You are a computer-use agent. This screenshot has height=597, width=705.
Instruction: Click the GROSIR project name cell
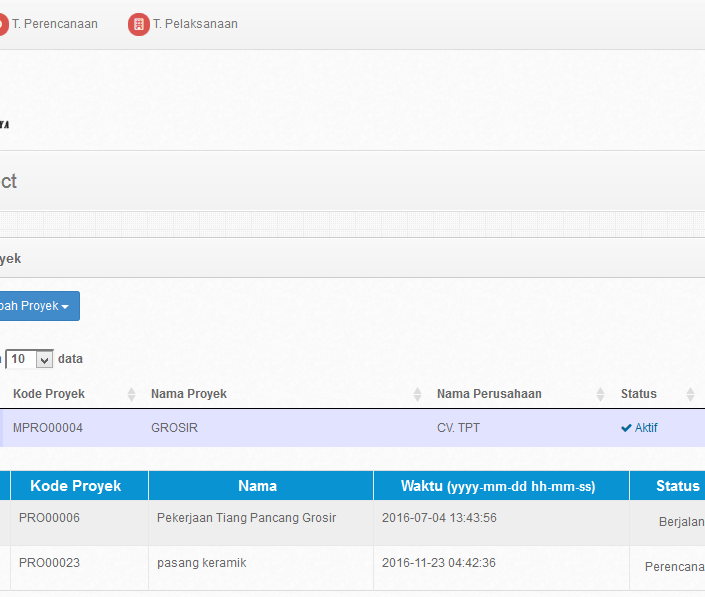point(174,428)
